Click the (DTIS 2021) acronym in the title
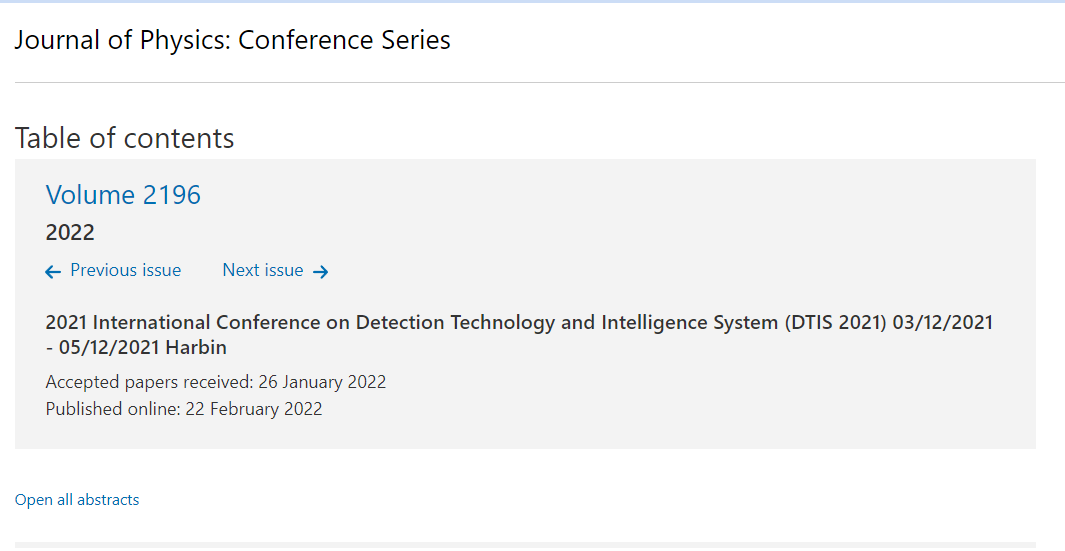This screenshot has width=1065, height=551. (835, 322)
